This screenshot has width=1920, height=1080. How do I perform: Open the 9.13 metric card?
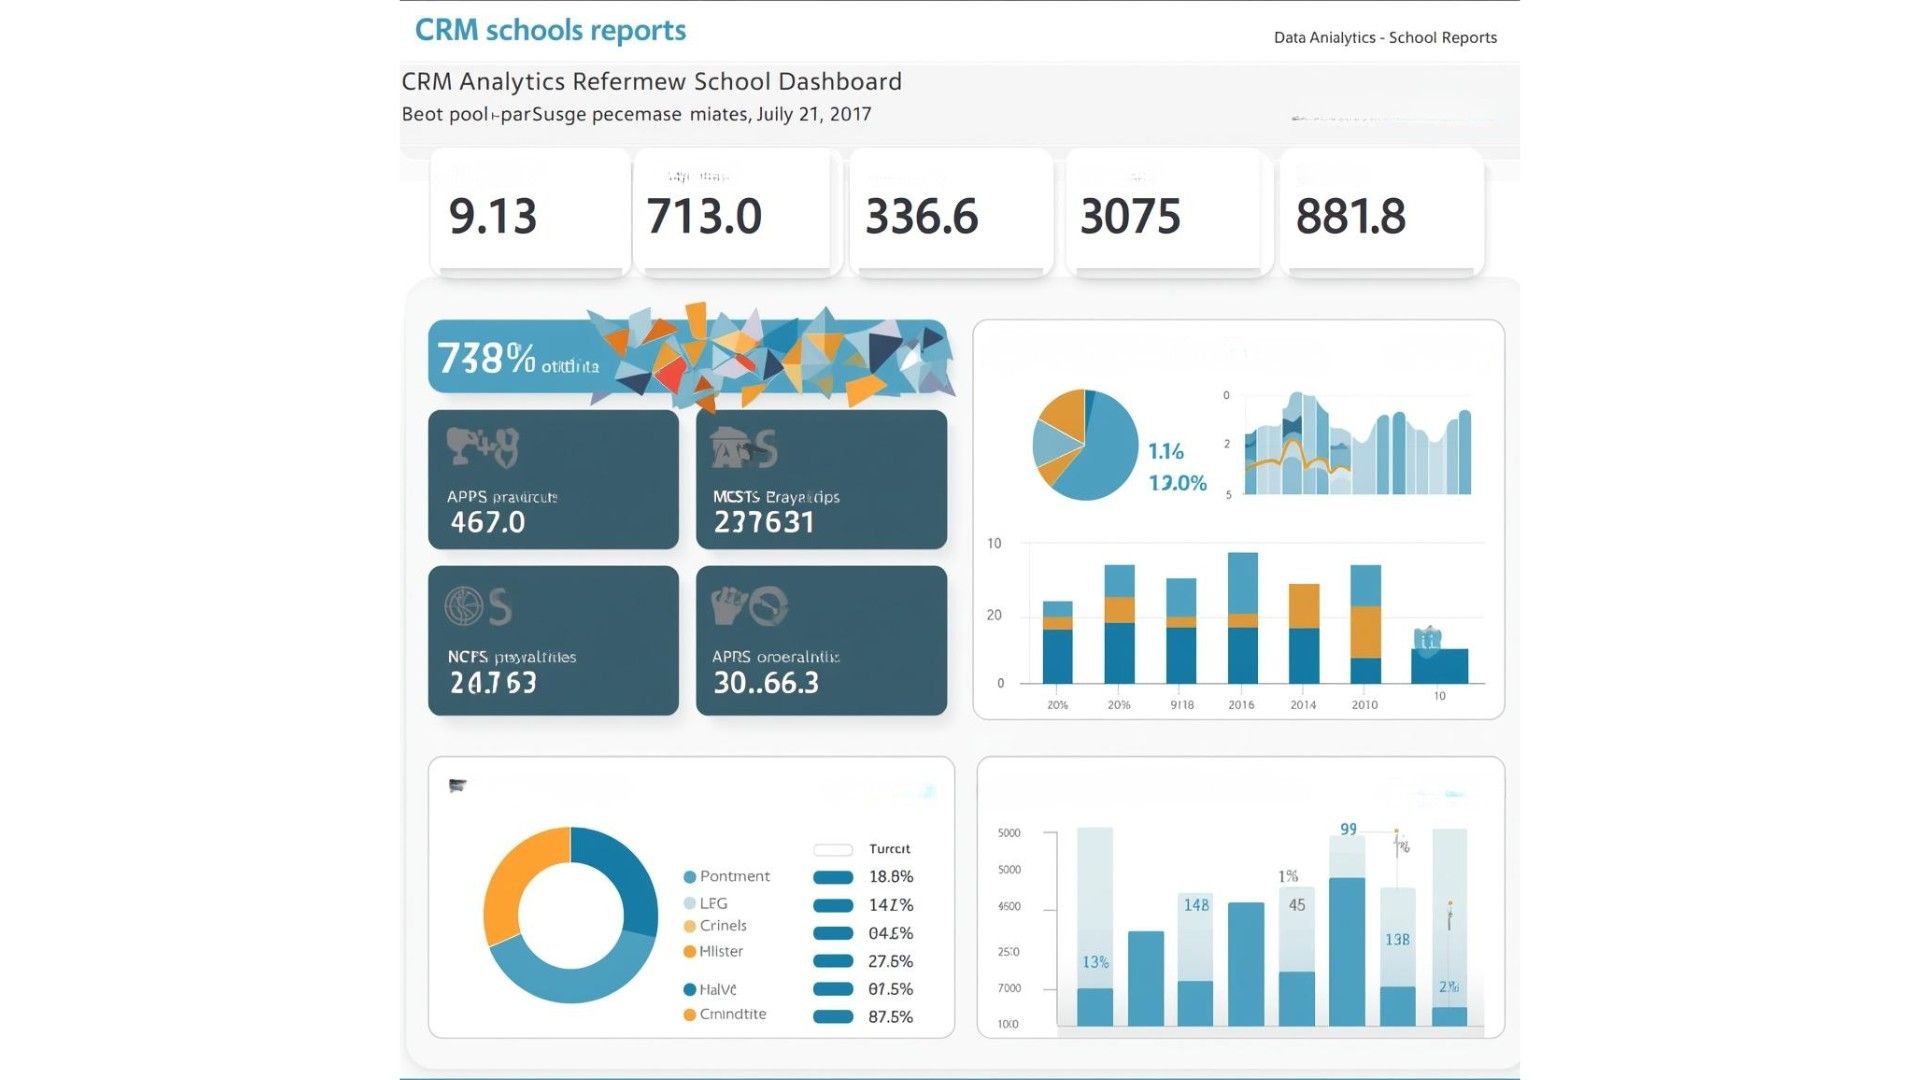[530, 213]
